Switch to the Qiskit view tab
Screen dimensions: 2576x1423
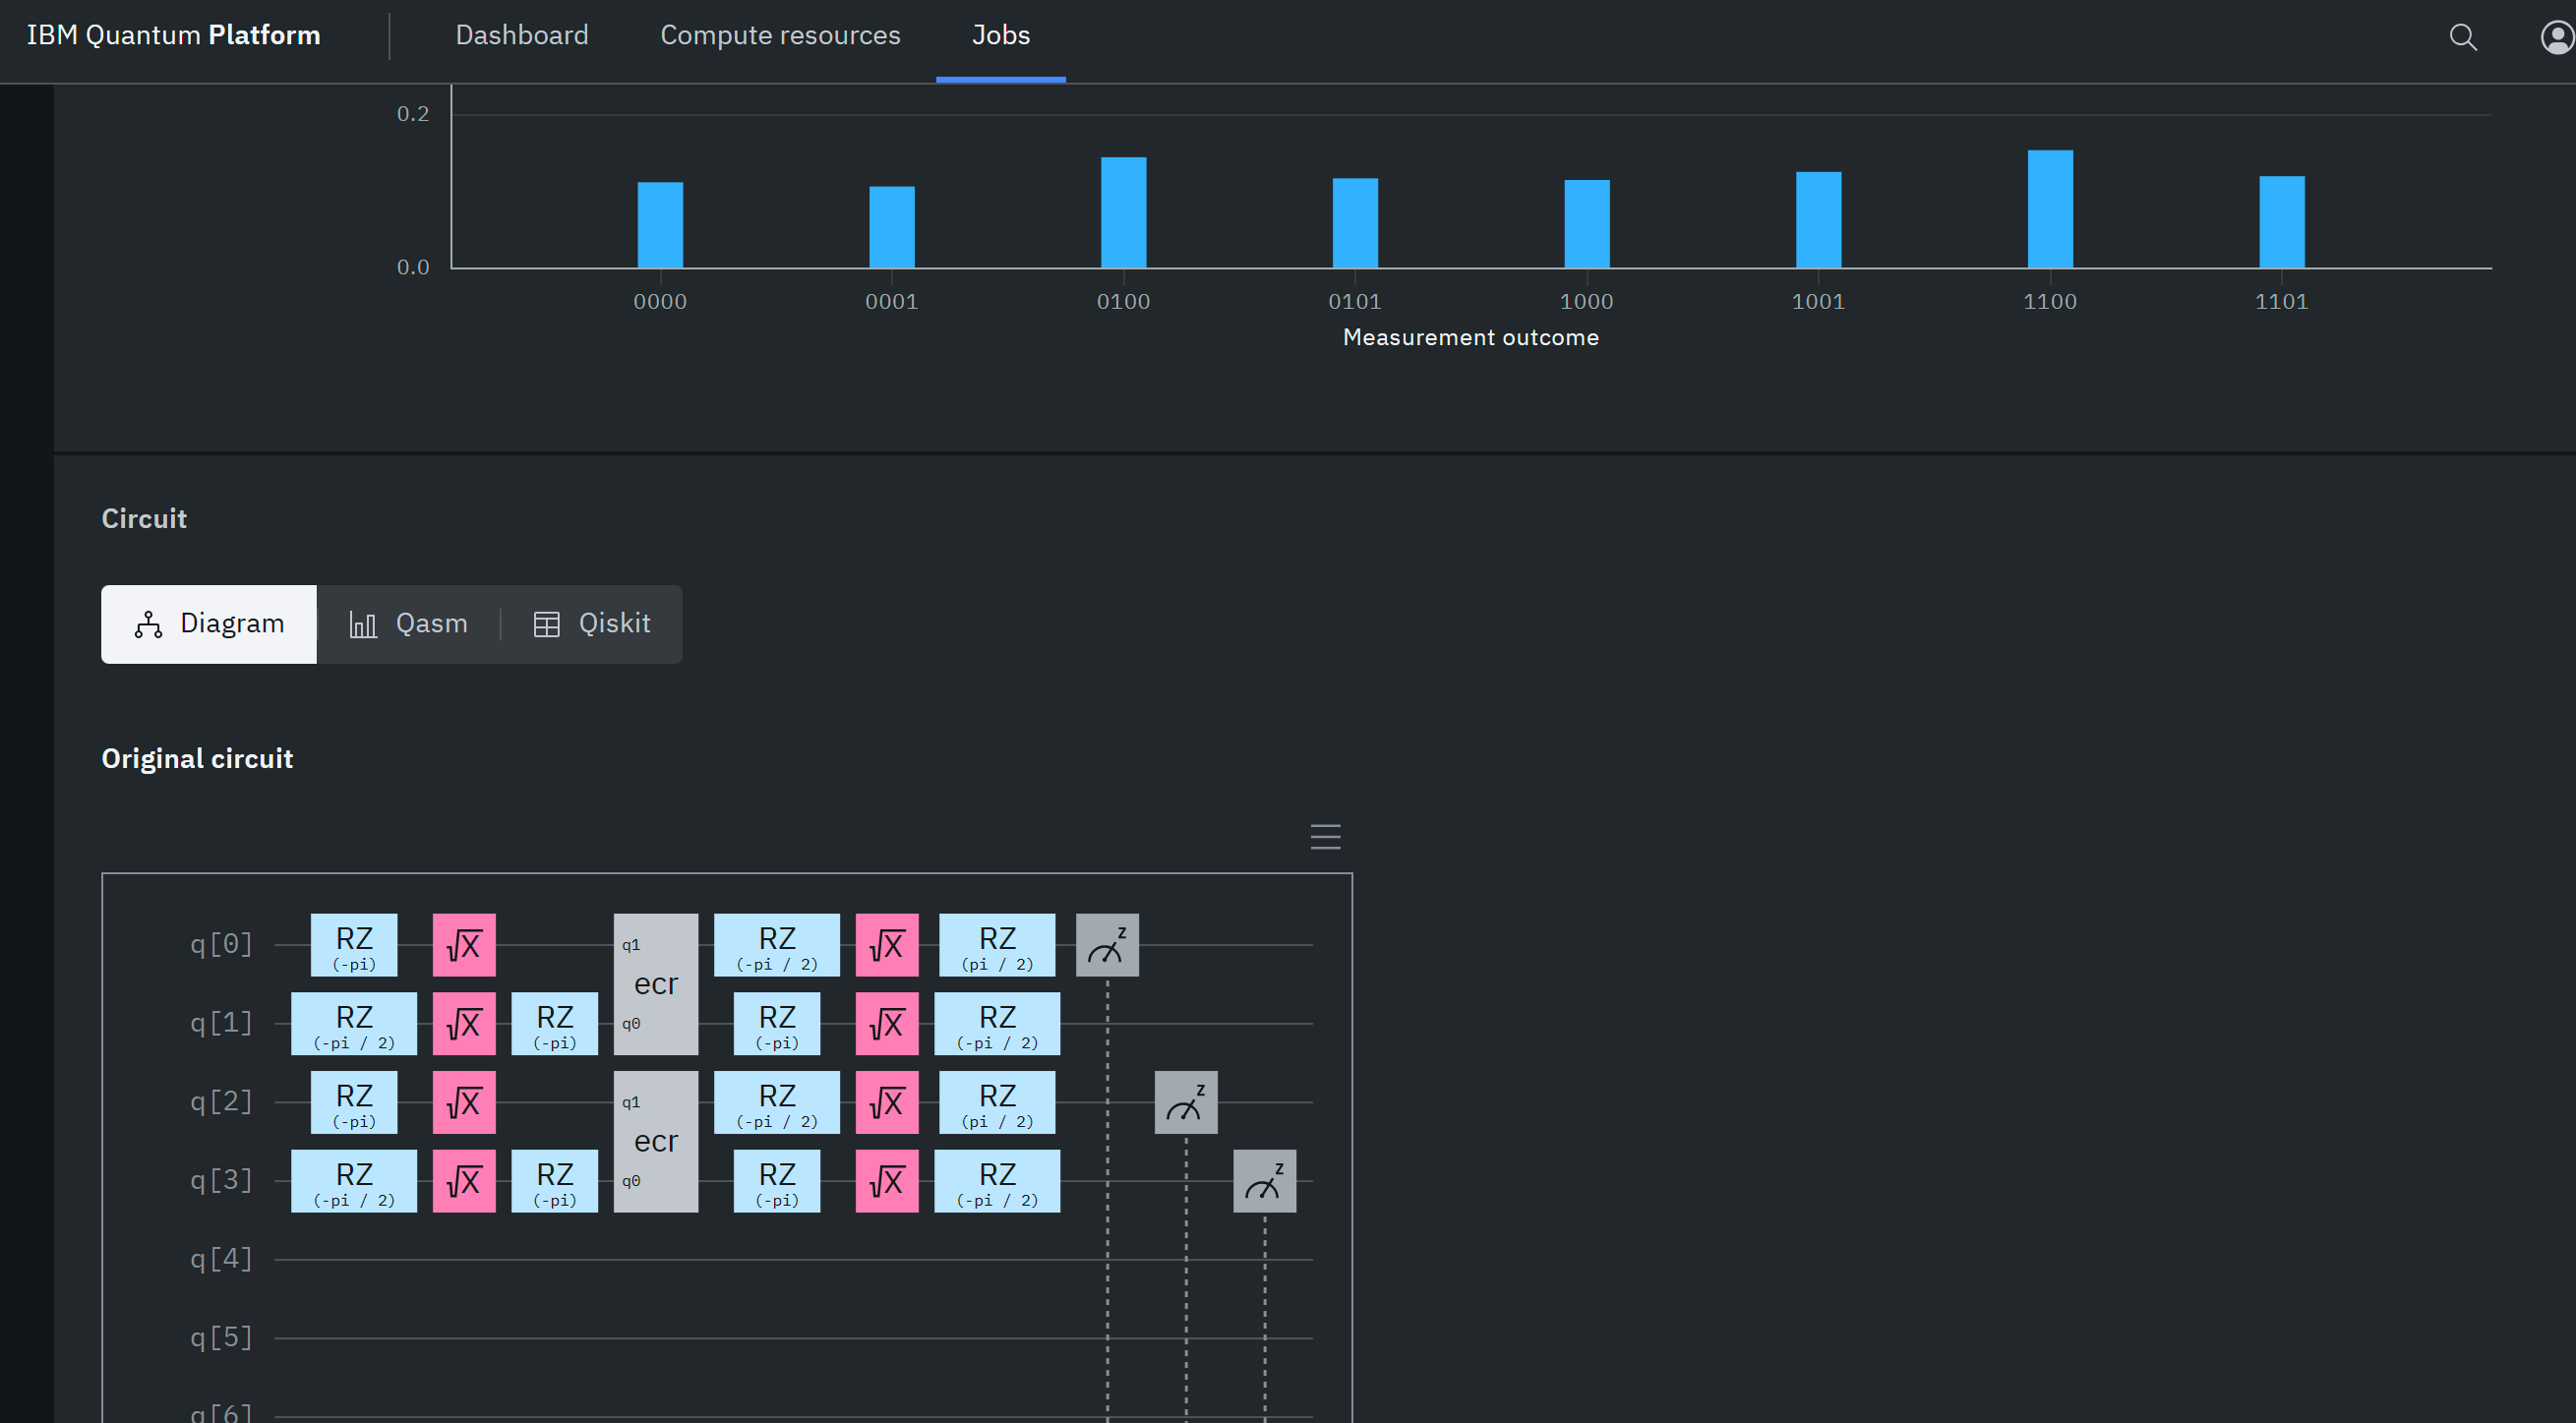pos(592,624)
